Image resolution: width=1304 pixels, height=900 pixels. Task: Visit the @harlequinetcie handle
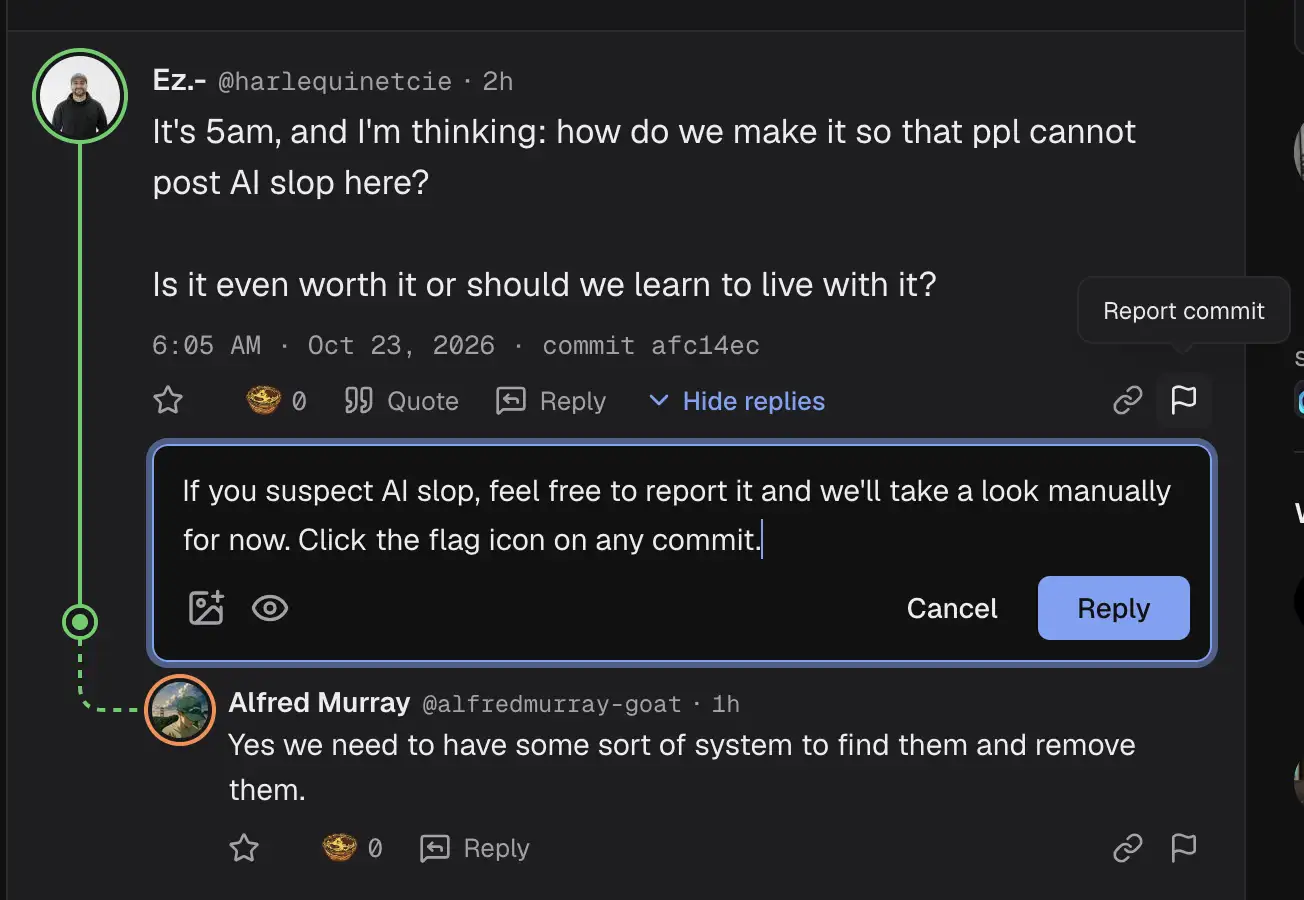tap(335, 81)
